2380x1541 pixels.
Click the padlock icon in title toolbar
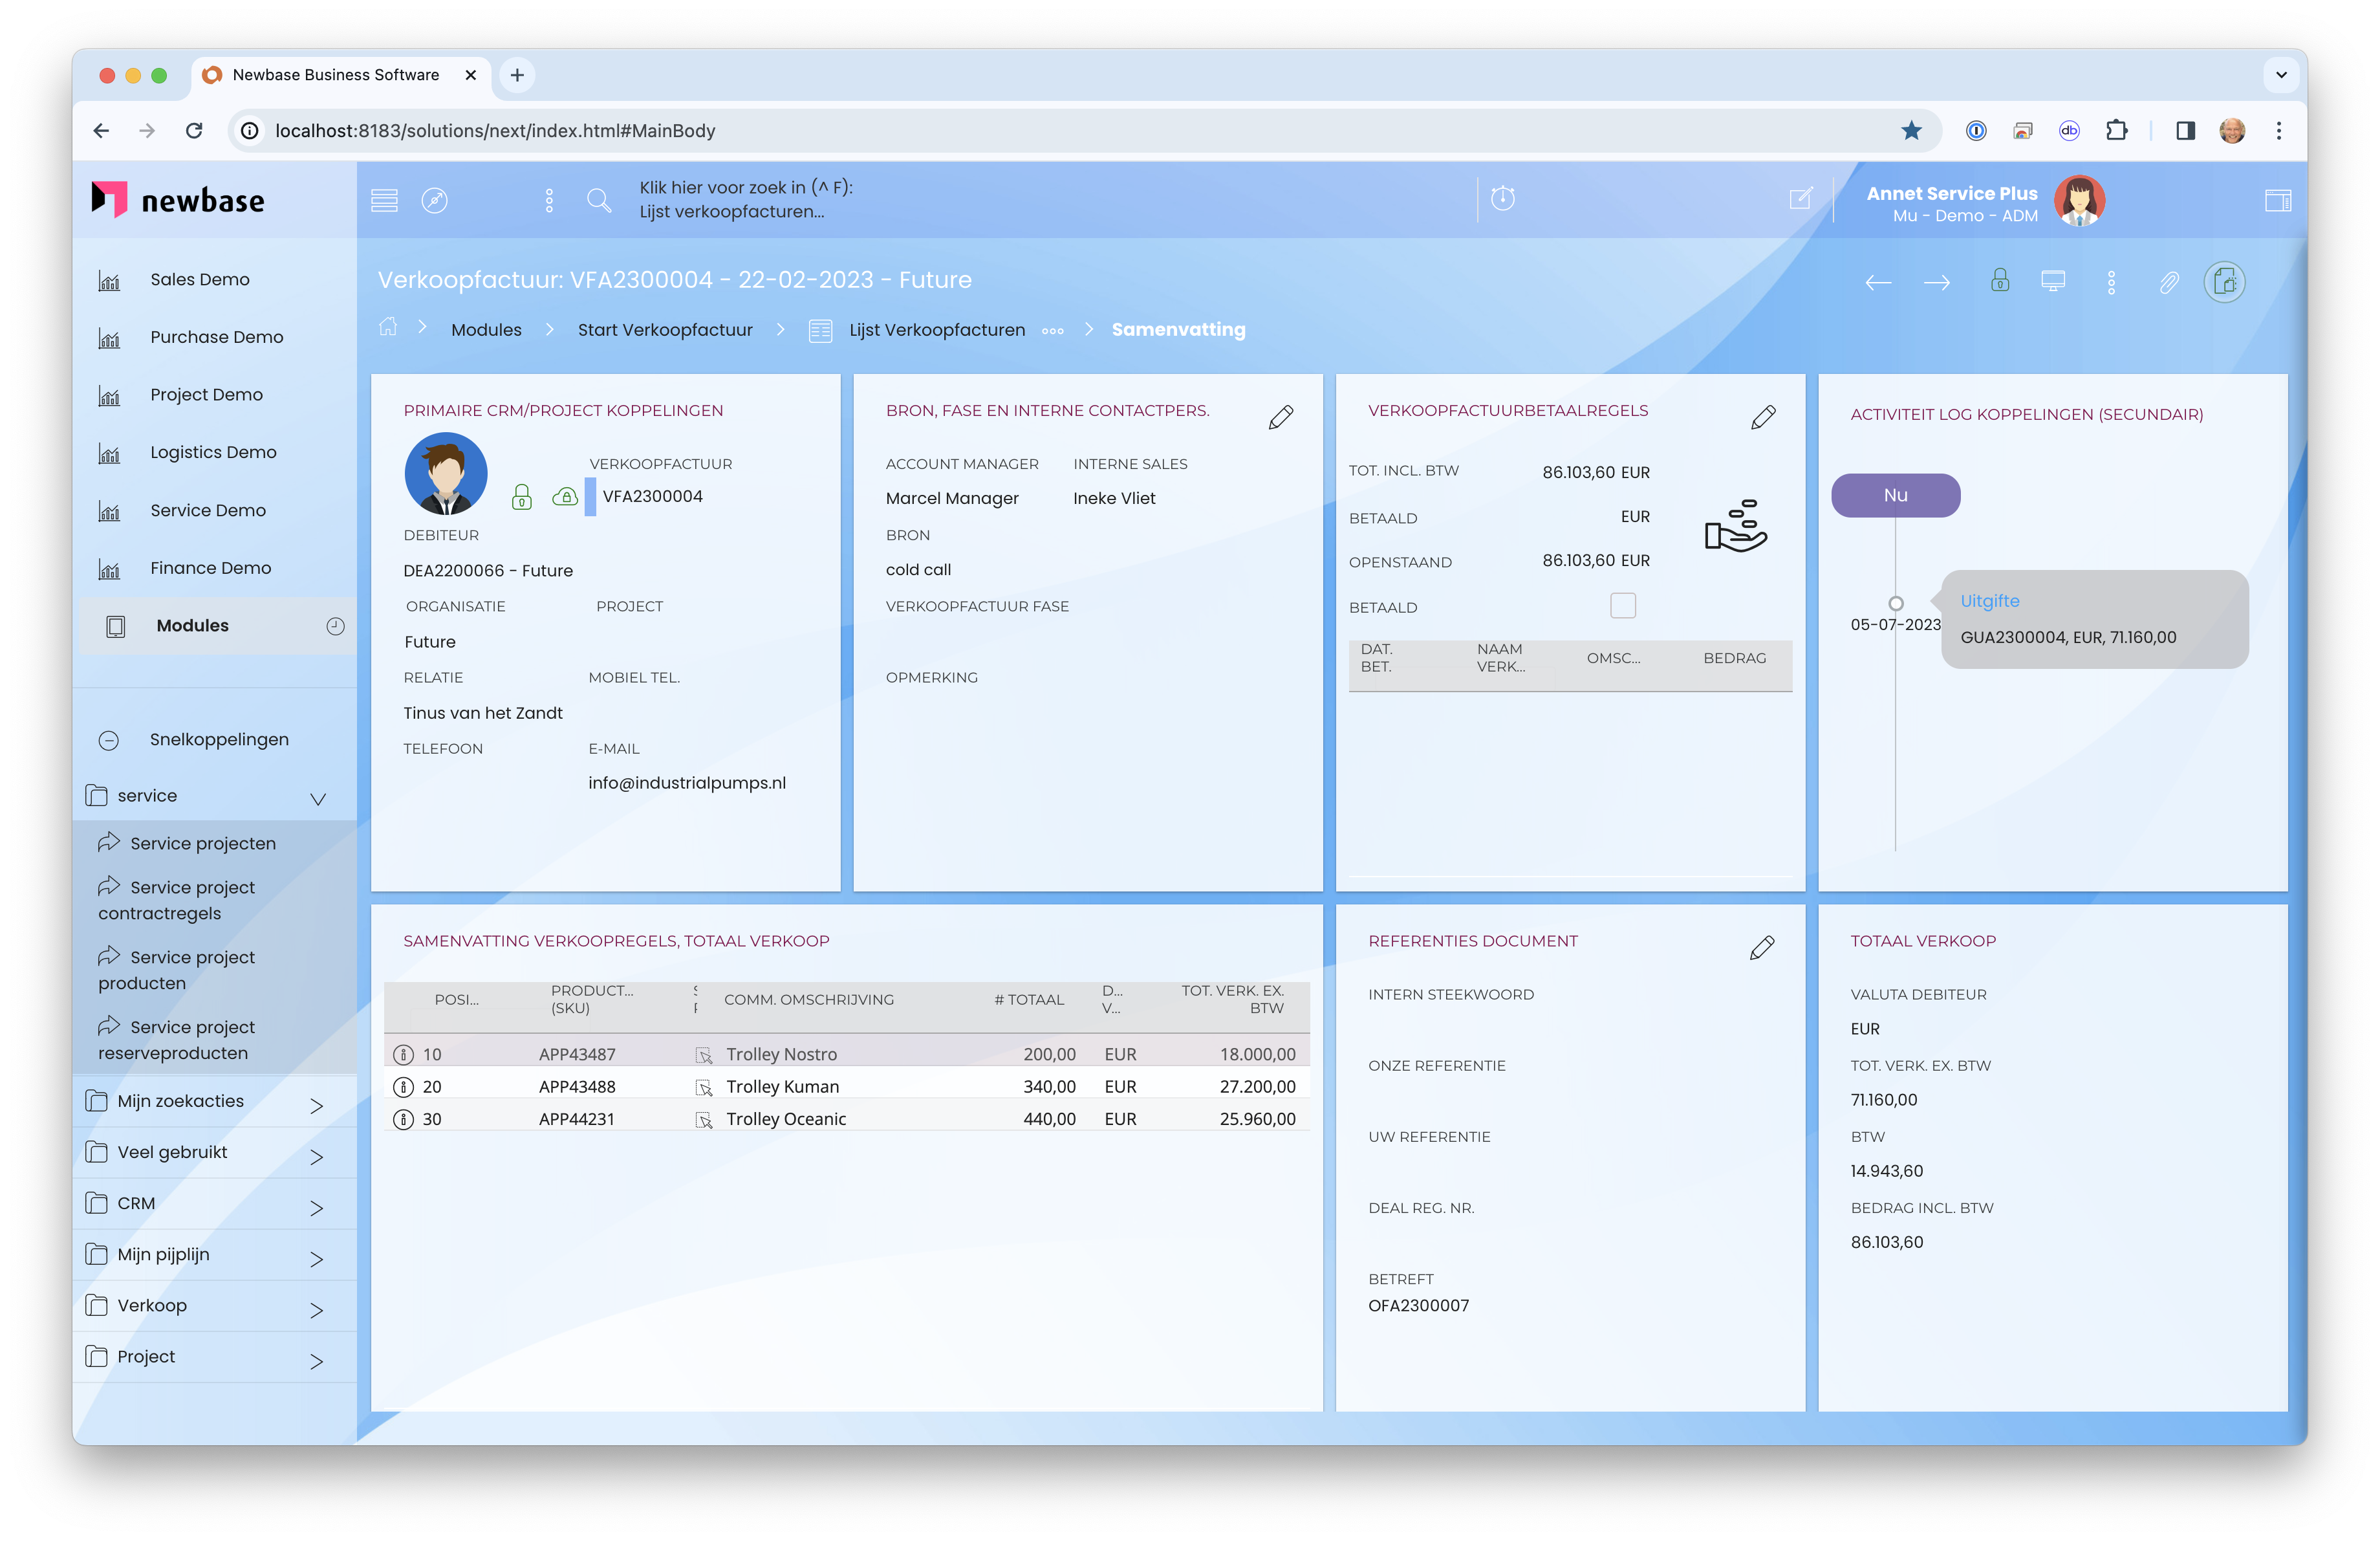[1999, 281]
